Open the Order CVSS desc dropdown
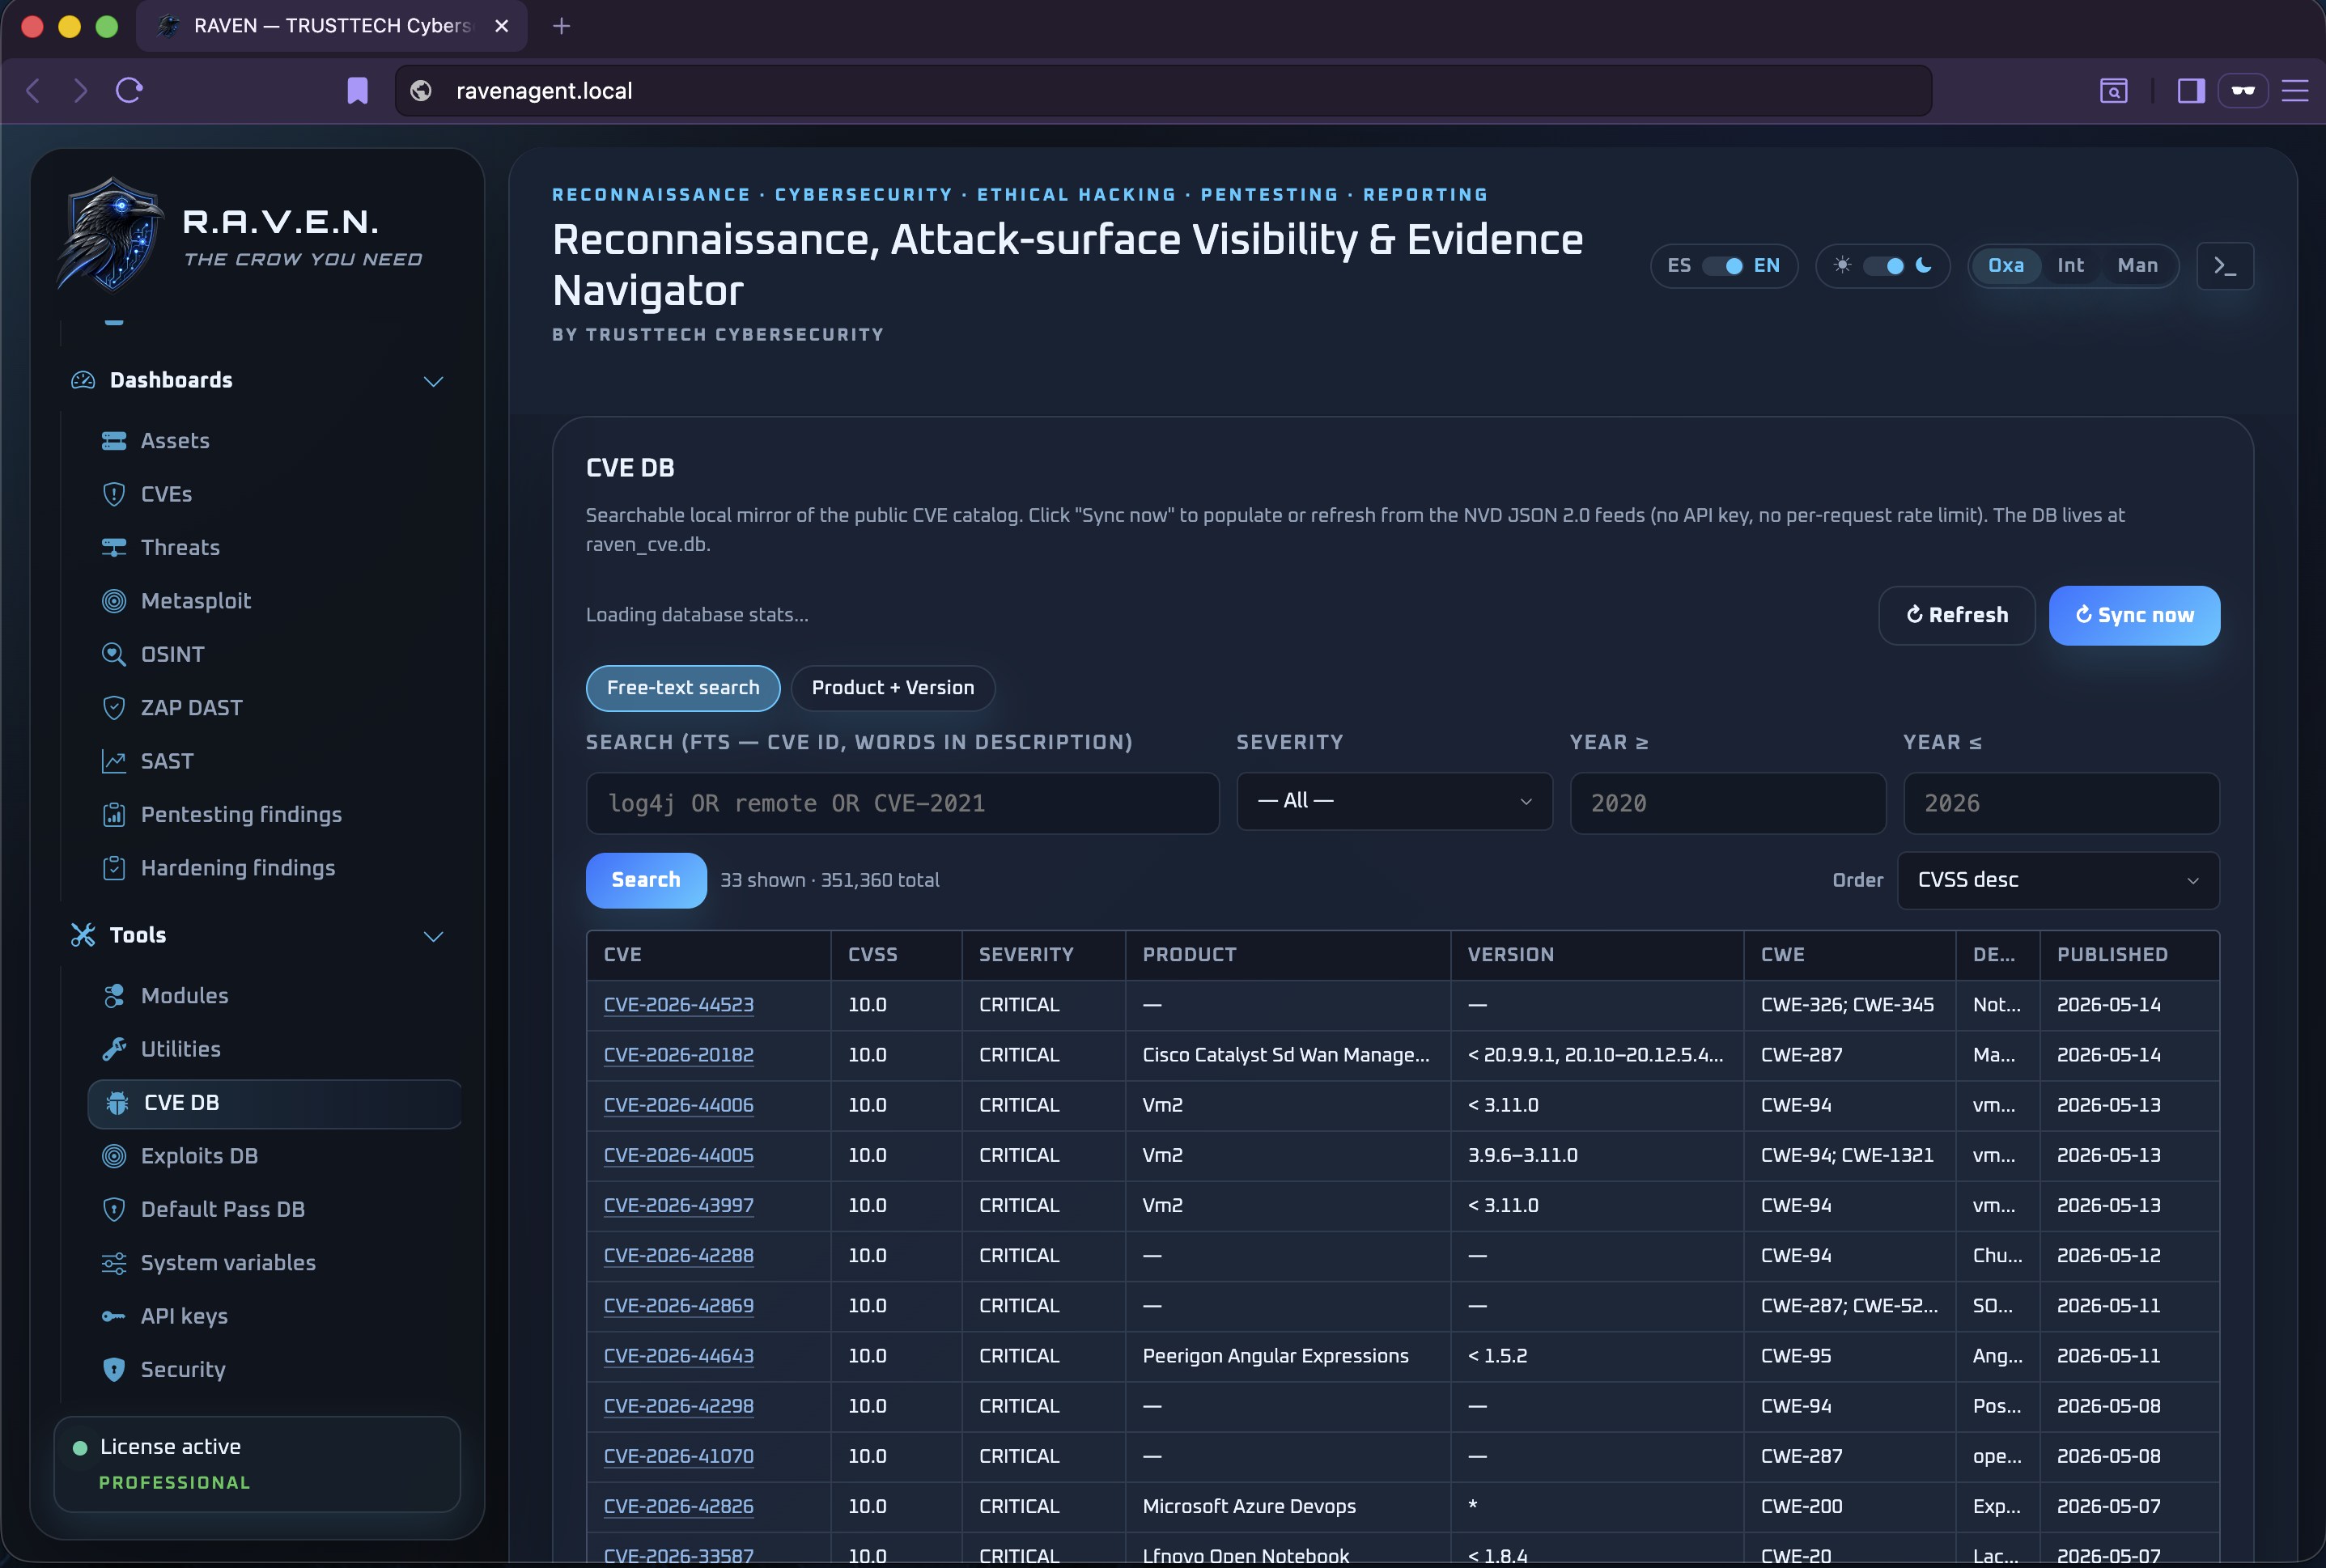Image resolution: width=2326 pixels, height=1568 pixels. pyautogui.click(x=2058, y=880)
